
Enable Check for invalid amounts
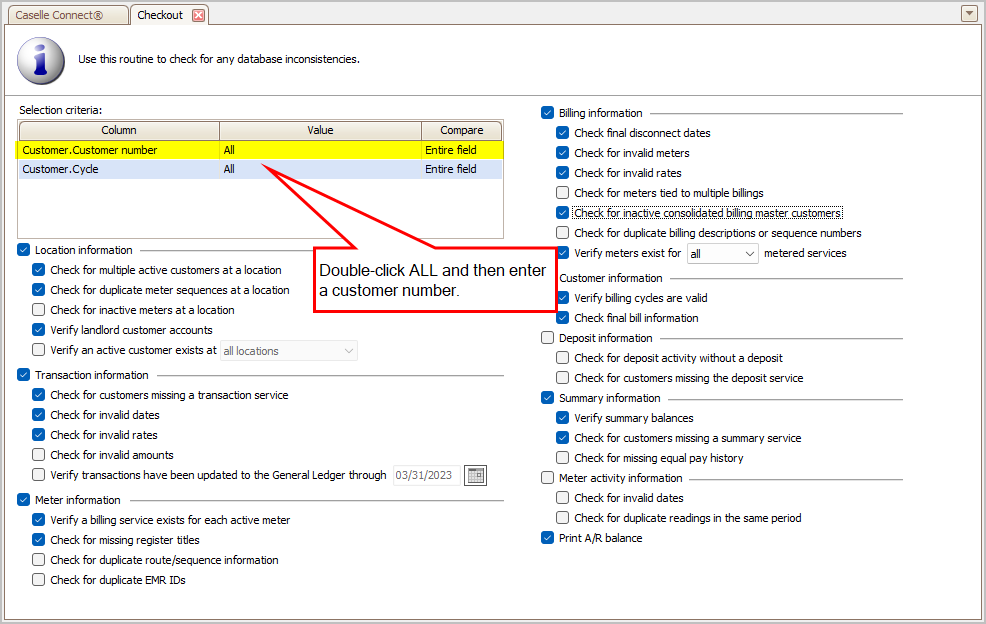[x=39, y=455]
